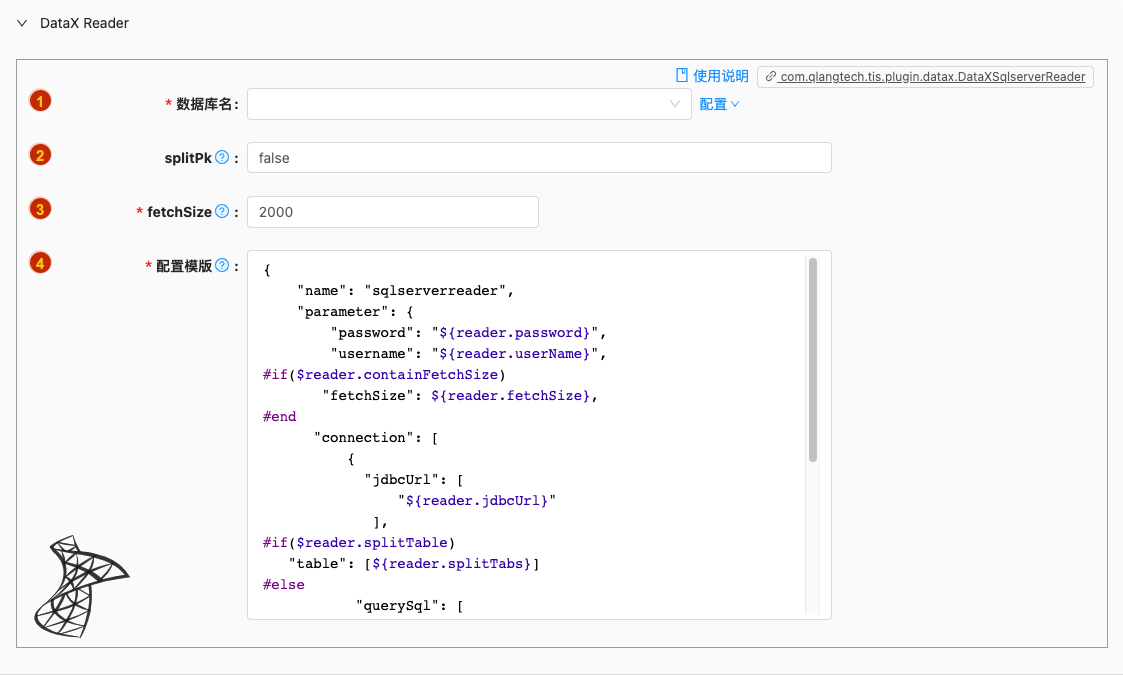Click the 数据库名 field label
This screenshot has width=1123, height=675.
pos(204,105)
